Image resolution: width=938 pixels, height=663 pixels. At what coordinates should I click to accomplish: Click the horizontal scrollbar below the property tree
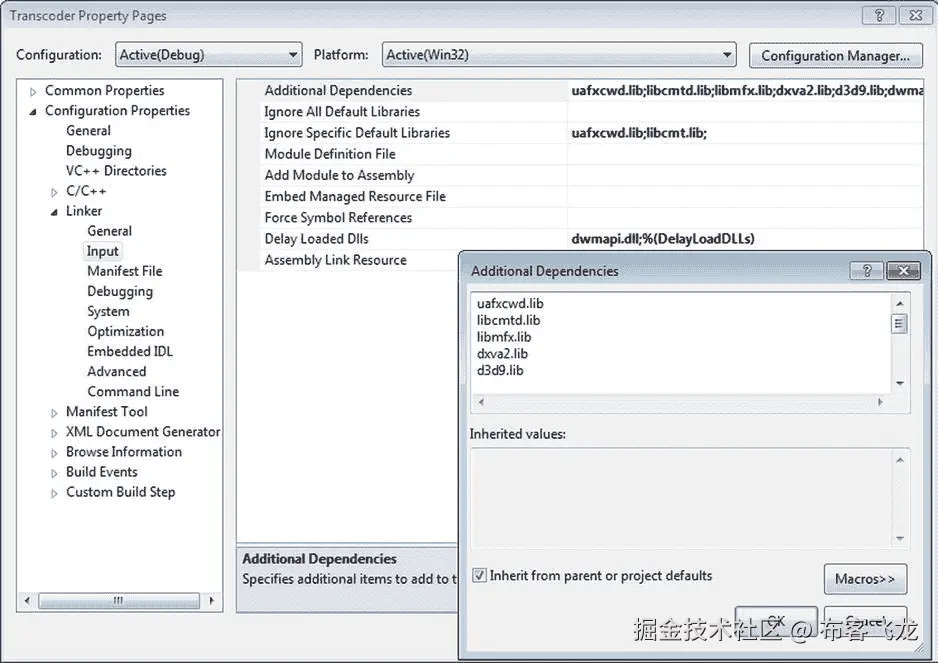(x=118, y=600)
